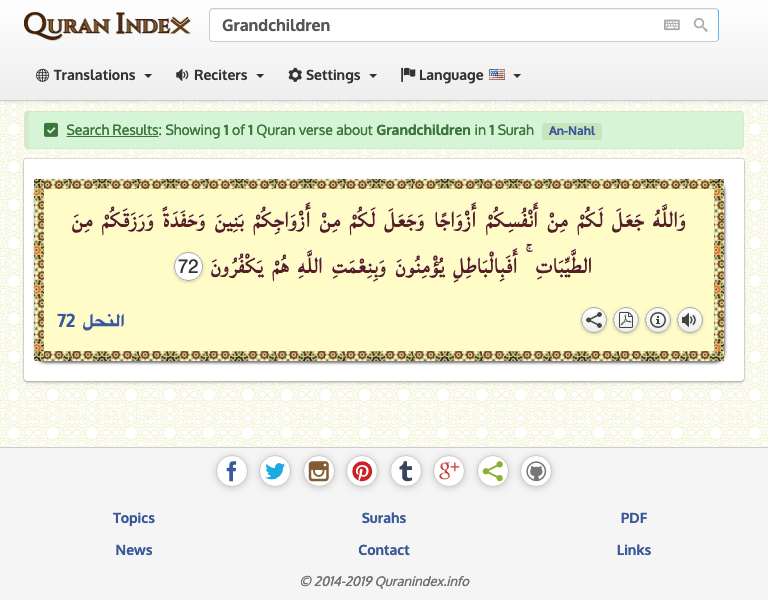Open the Facebook social icon
768x600 pixels.
tap(232, 471)
